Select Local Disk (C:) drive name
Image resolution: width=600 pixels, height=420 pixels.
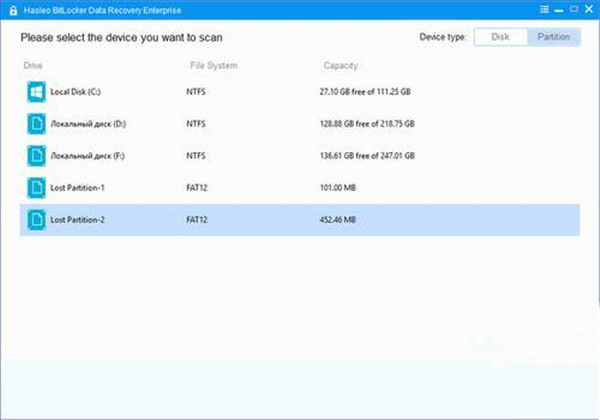click(75, 92)
